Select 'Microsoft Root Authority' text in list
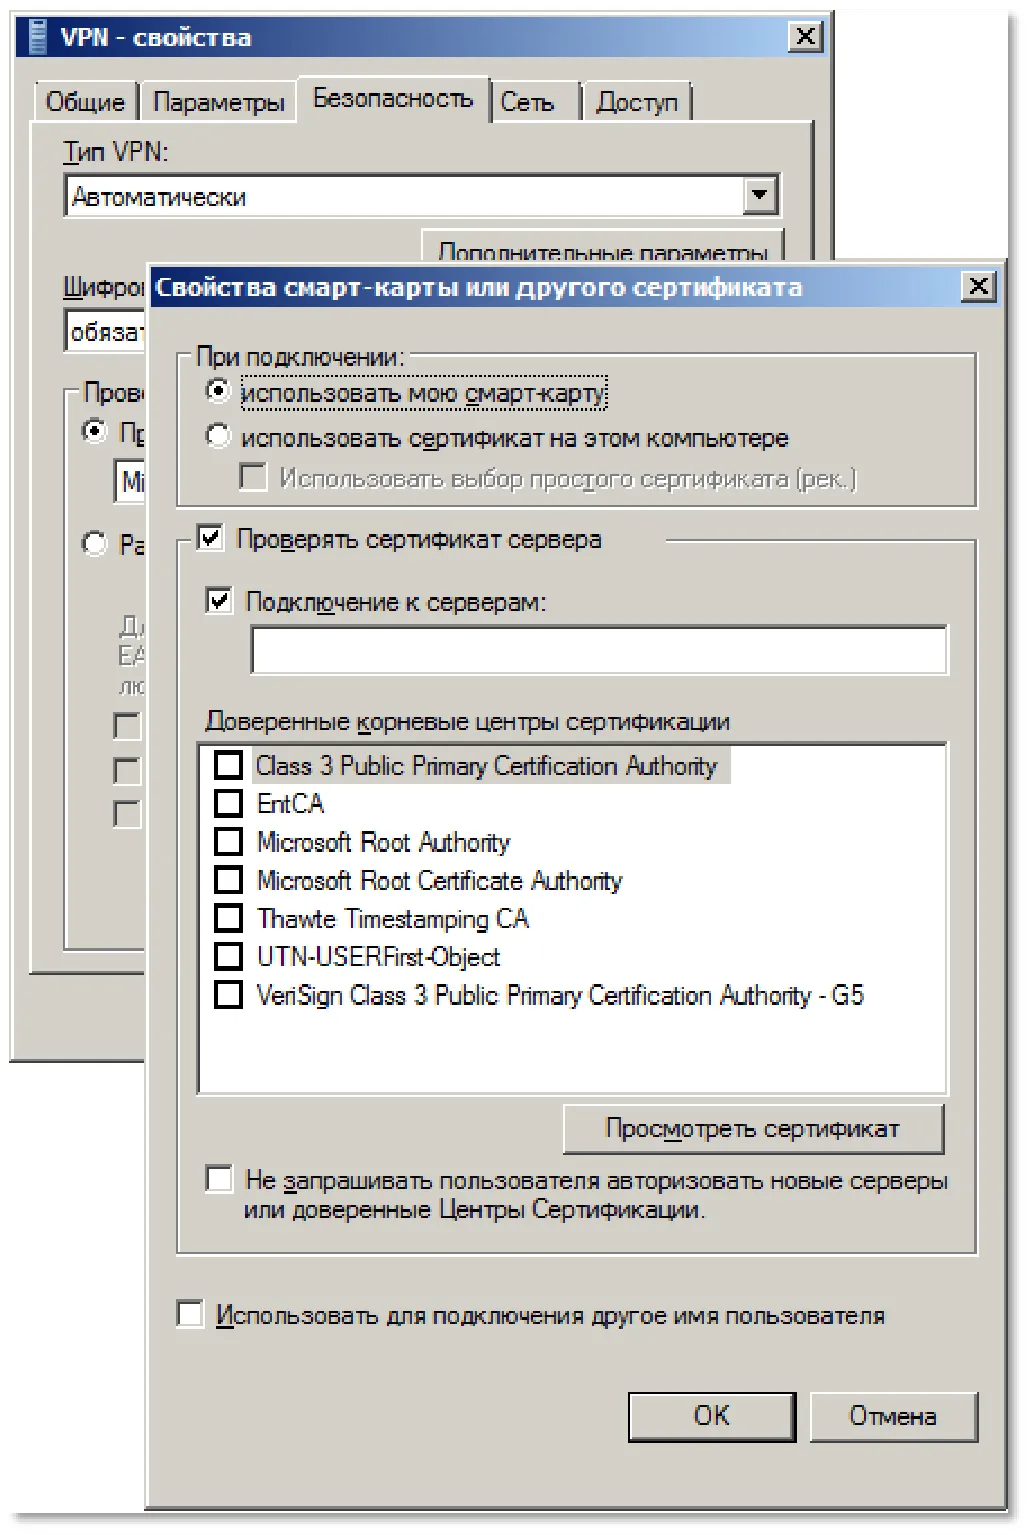This screenshot has width=1030, height=1535. pos(383,842)
